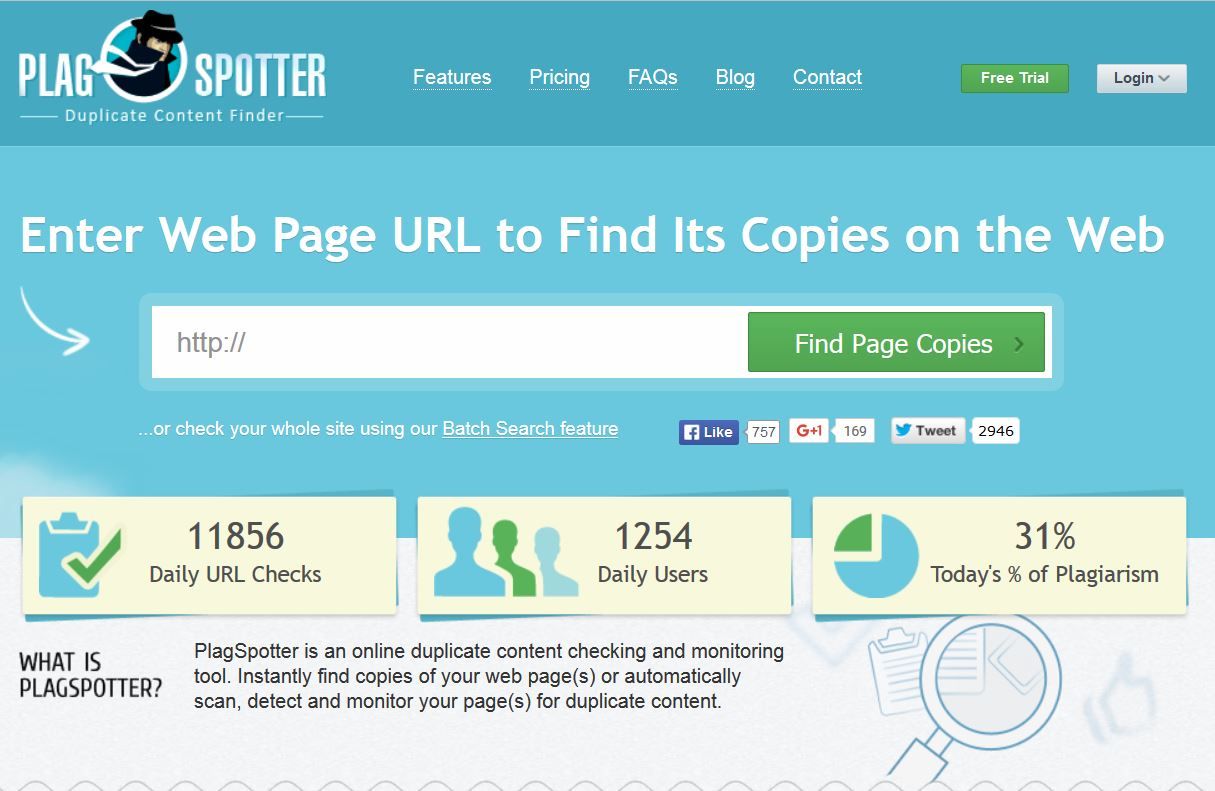Click the Today's % of Plagiarism label

(1044, 575)
